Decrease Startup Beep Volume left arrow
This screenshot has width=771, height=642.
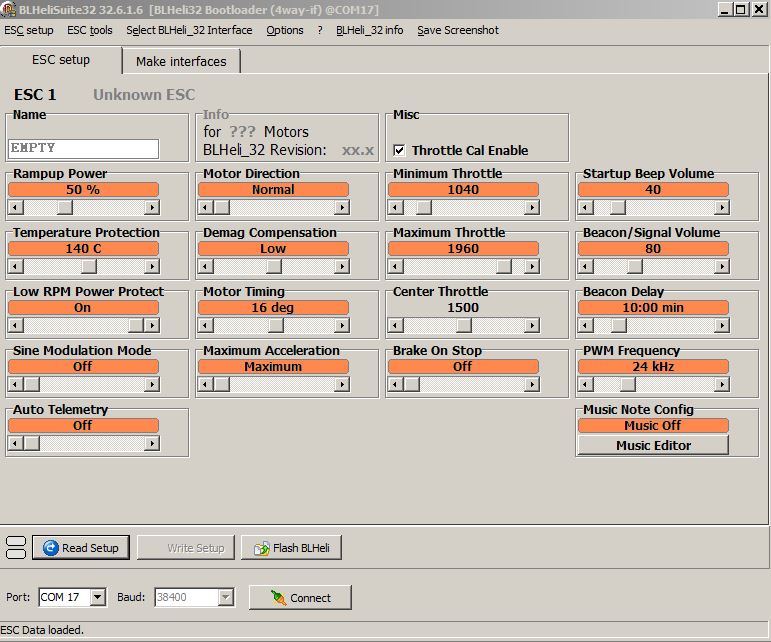[585, 207]
